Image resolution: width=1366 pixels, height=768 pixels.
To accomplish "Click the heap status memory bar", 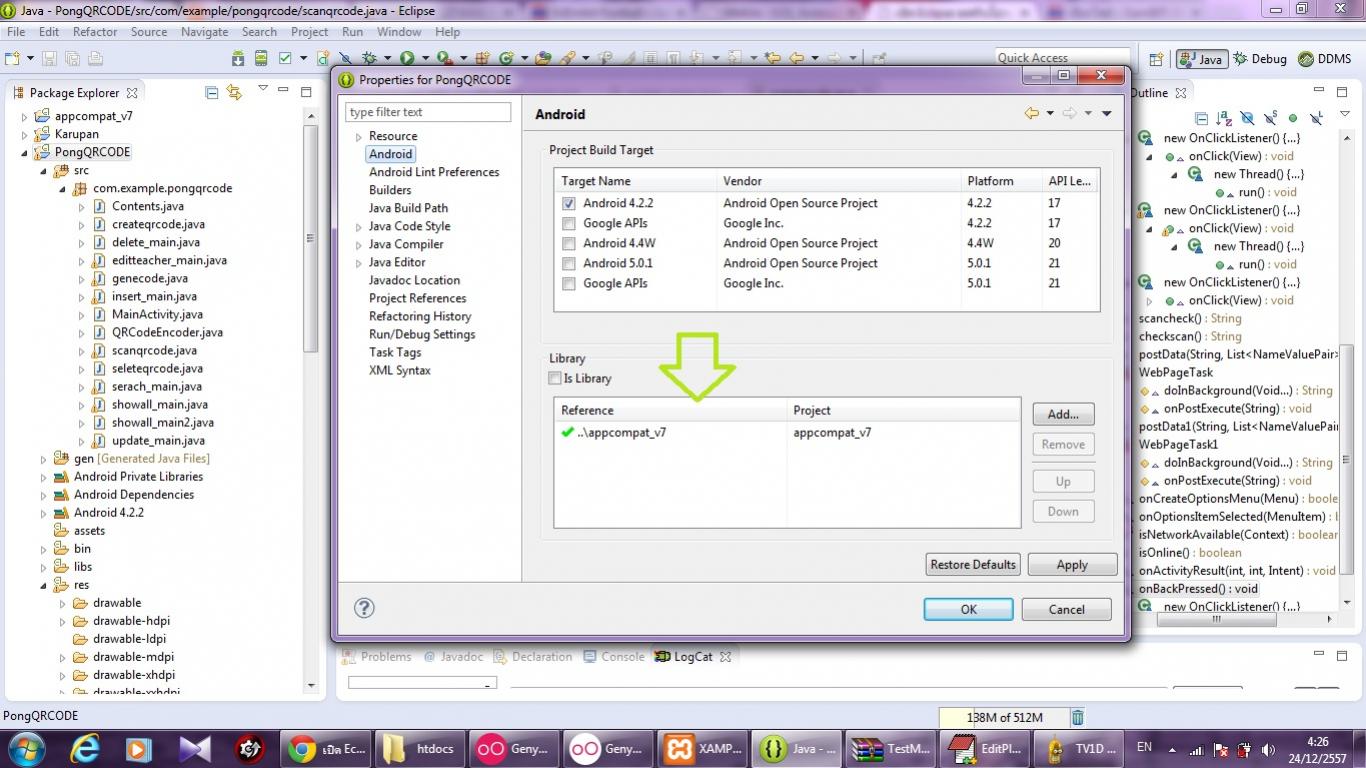I will (x=1003, y=717).
